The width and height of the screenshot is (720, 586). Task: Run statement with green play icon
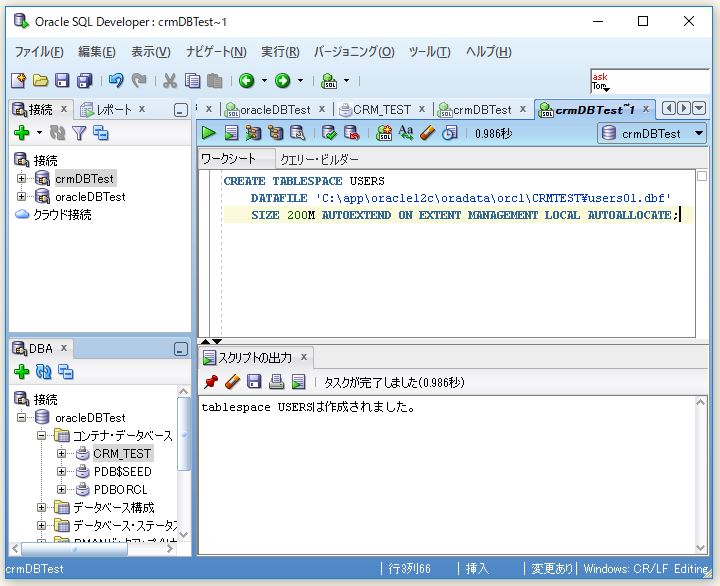tap(208, 133)
